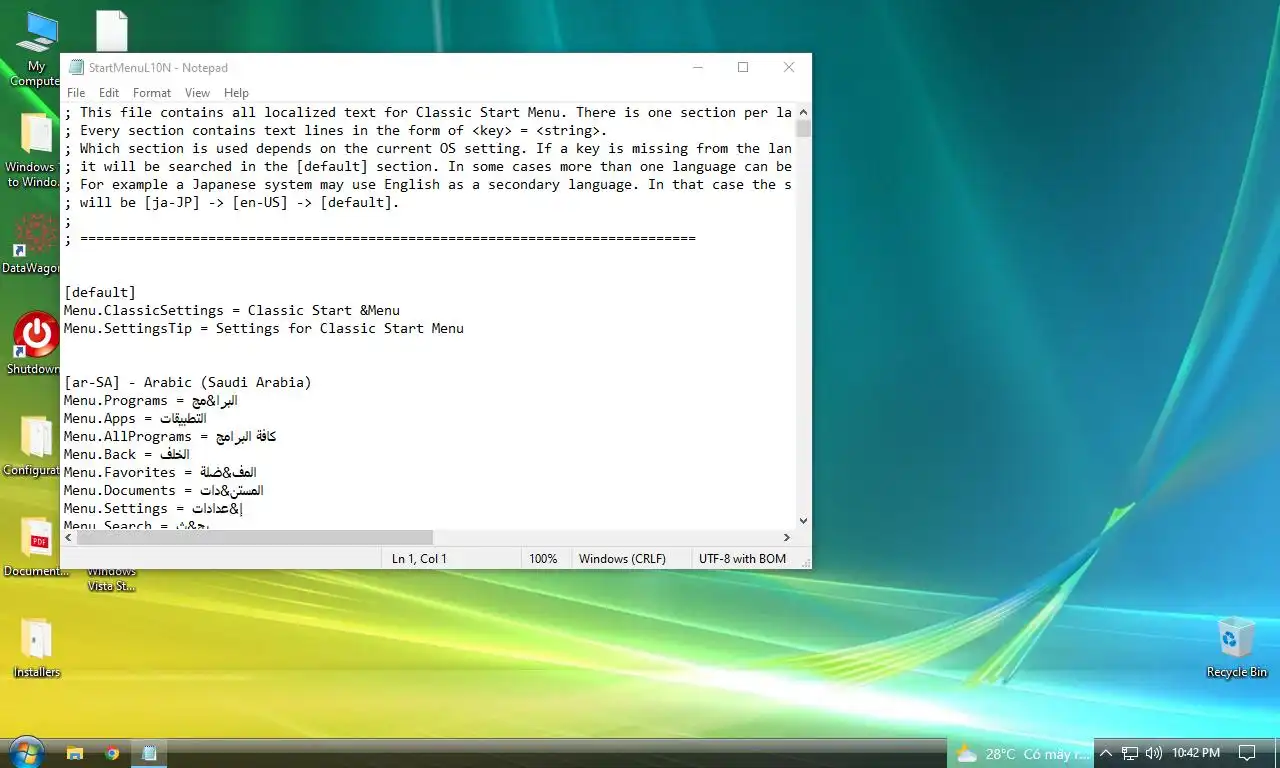Click the [default] section header line
Viewport: 1280px width, 768px height.
click(100, 292)
